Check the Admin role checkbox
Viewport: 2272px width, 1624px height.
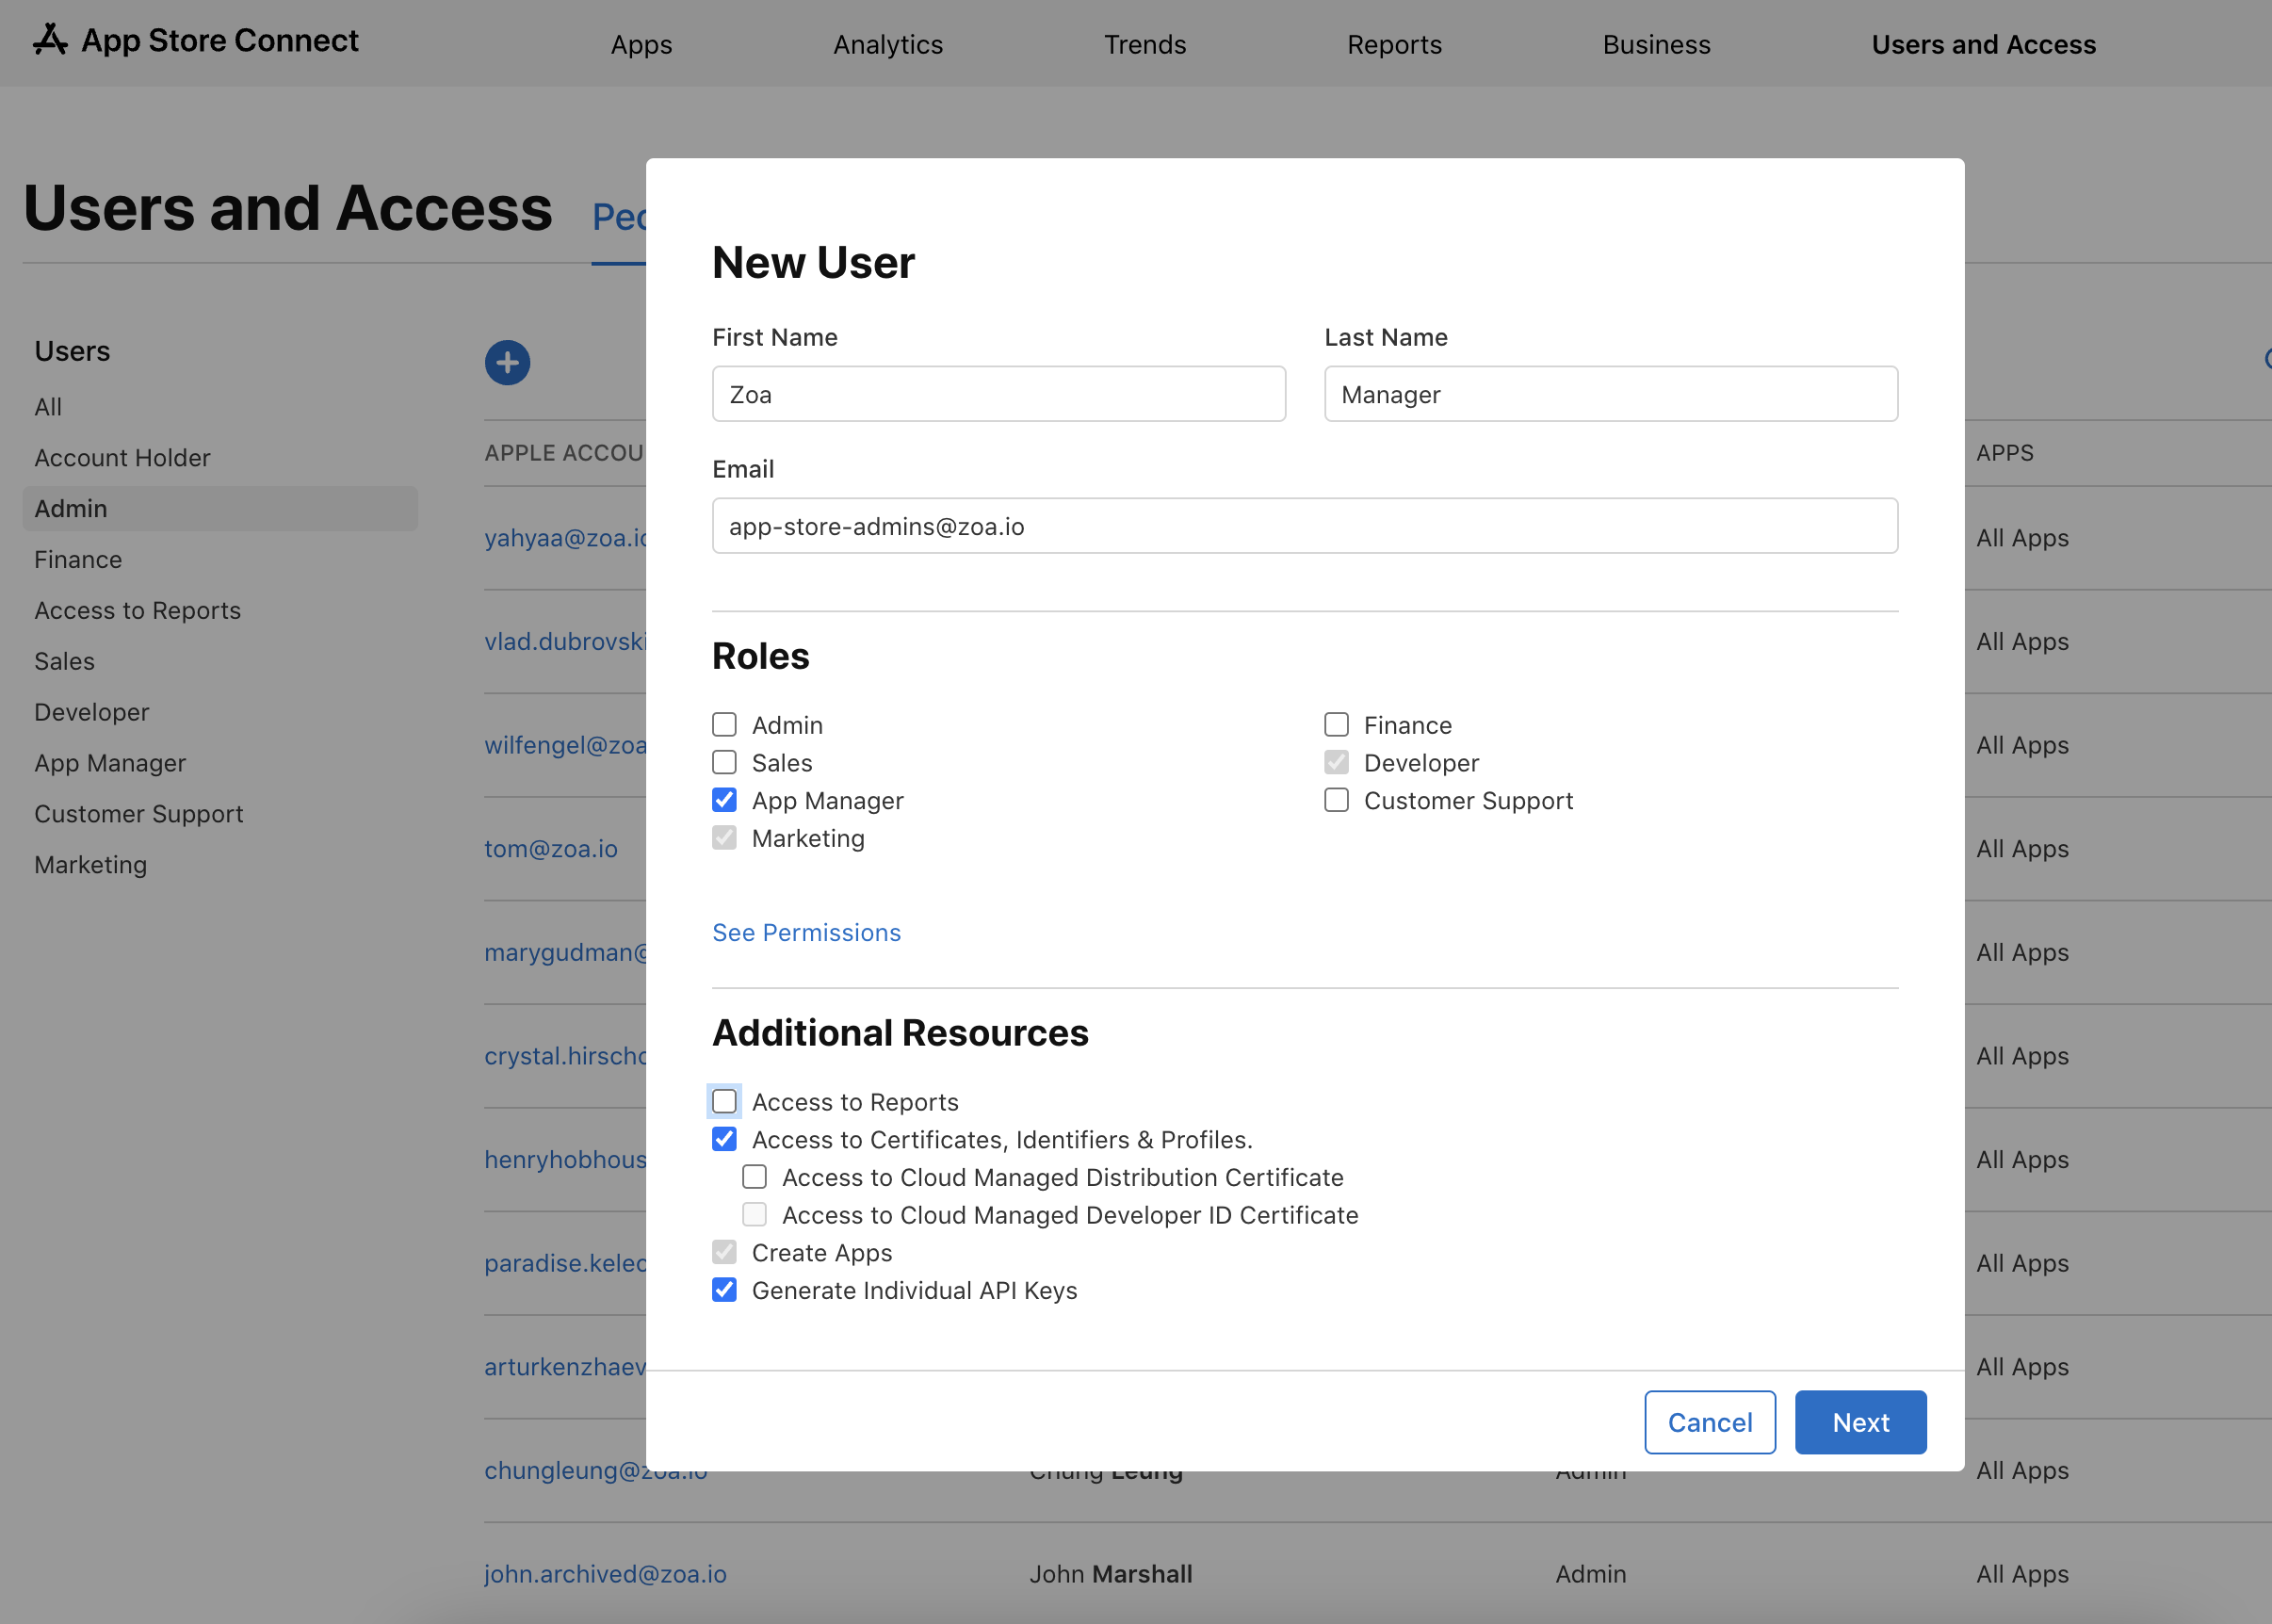tap(724, 724)
